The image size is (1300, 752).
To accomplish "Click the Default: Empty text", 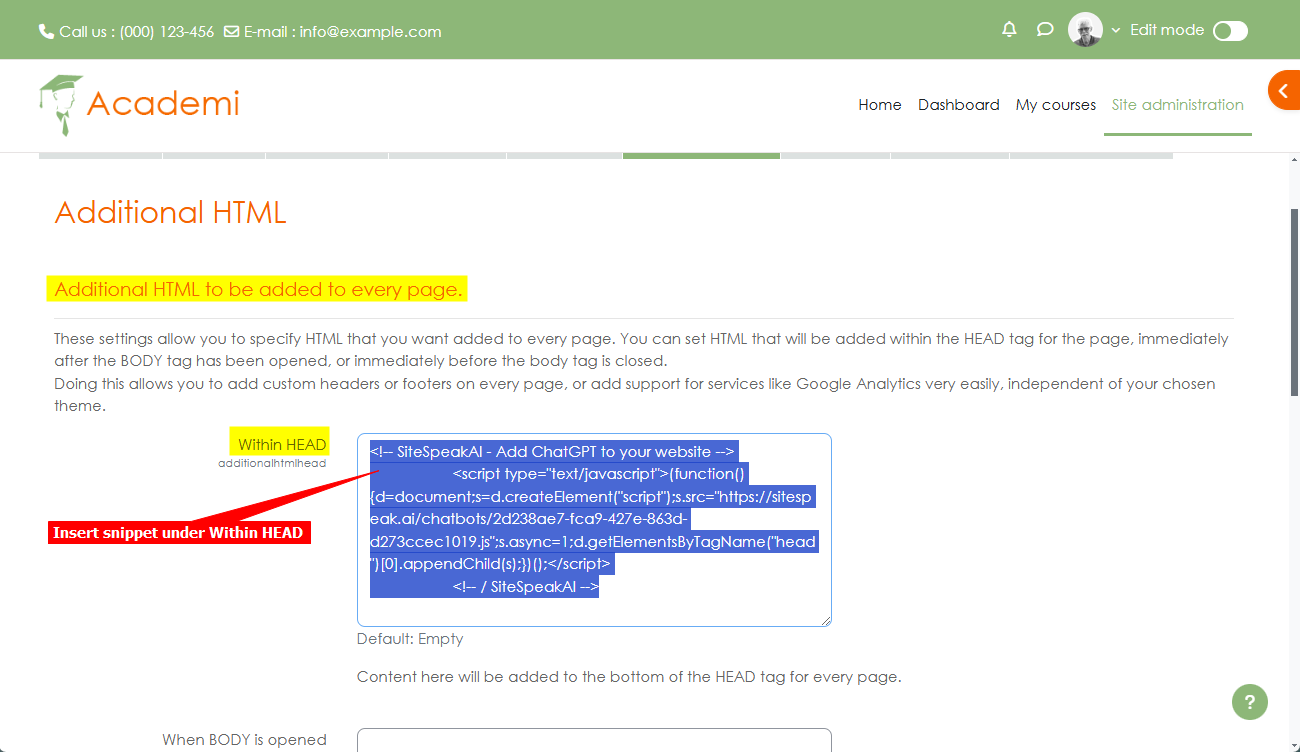I will [410, 639].
